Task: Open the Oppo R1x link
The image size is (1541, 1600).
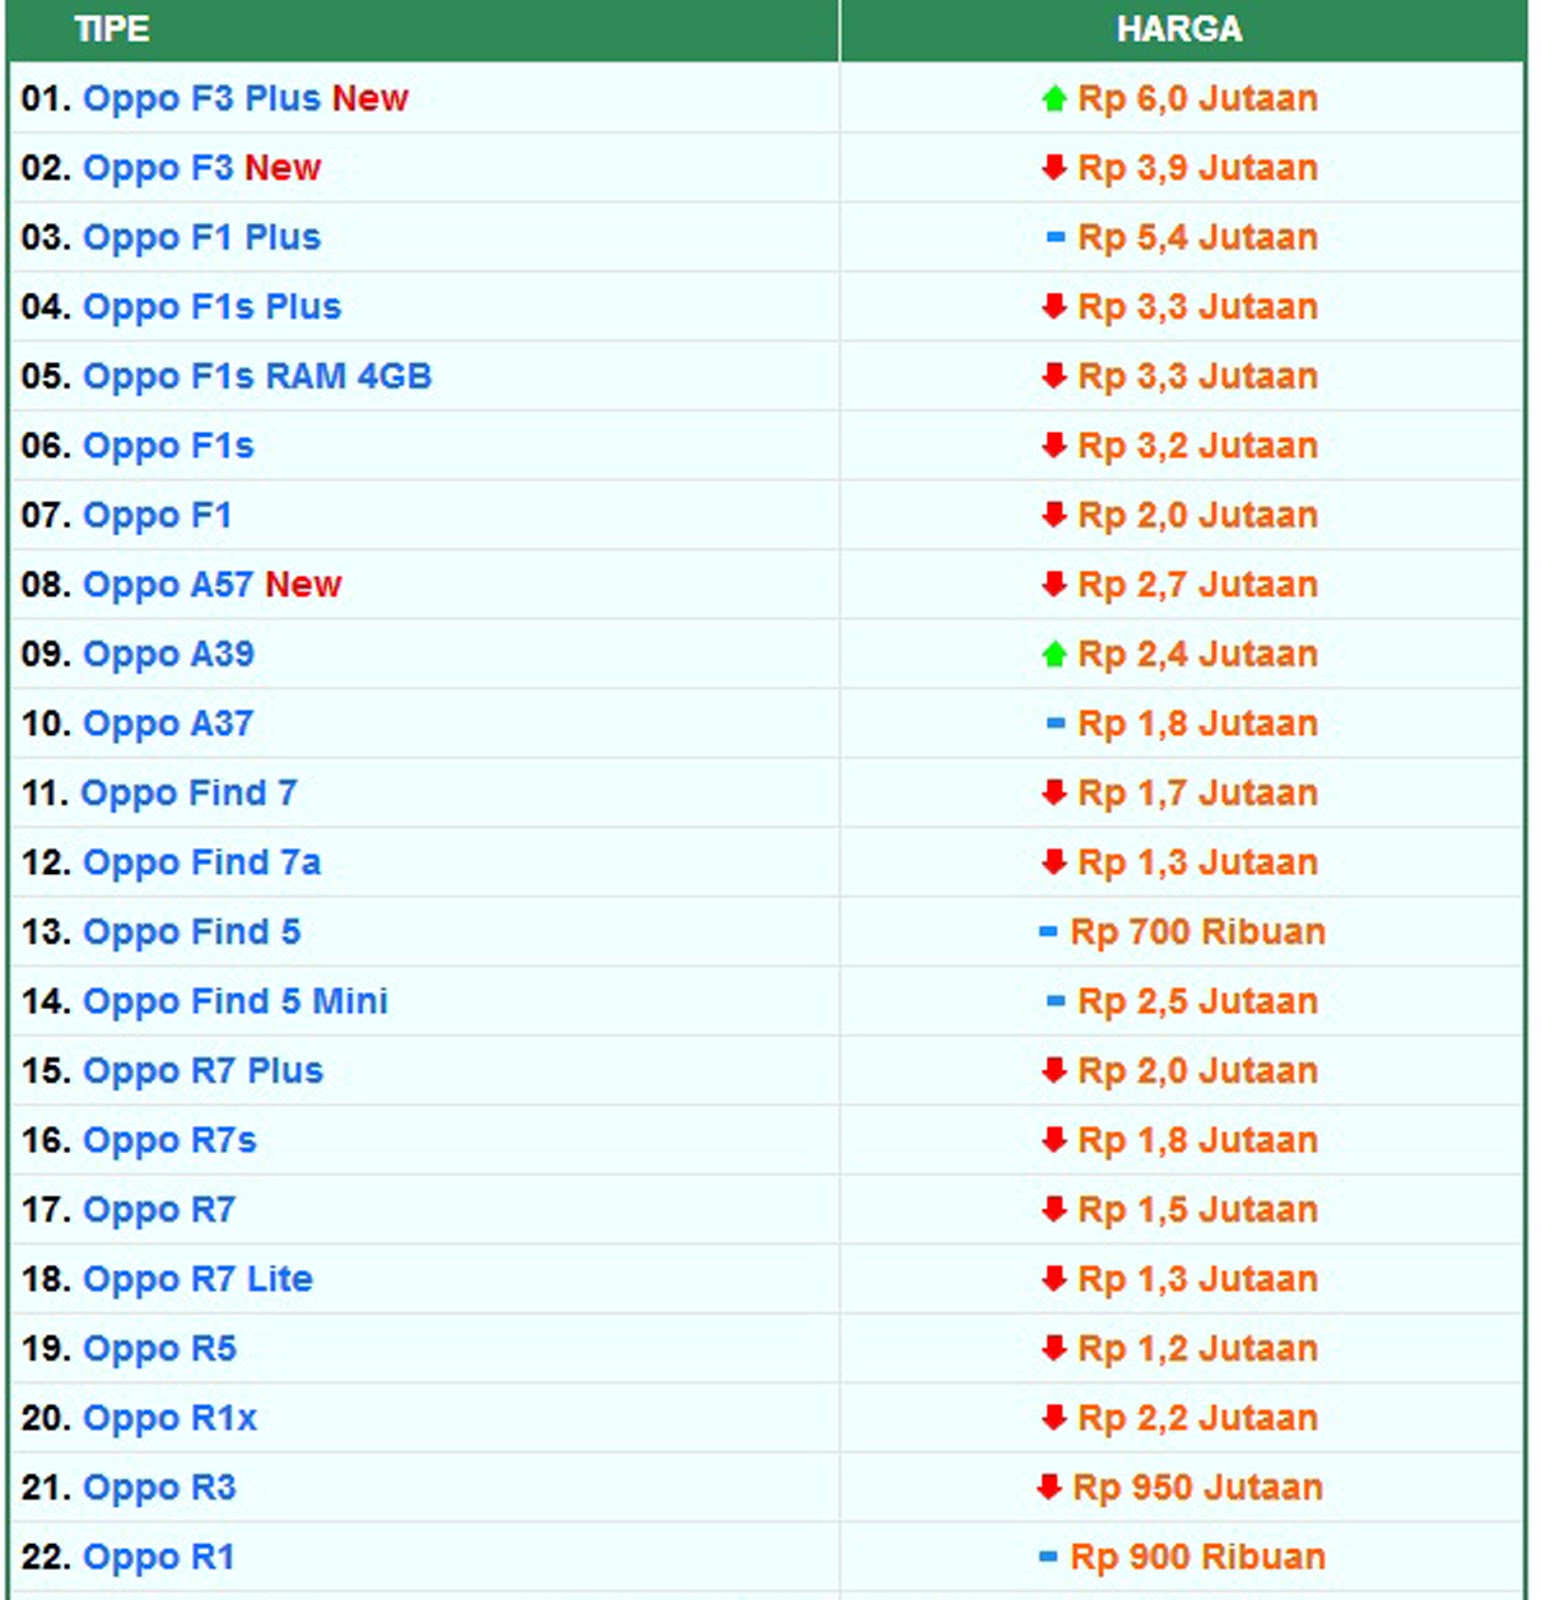Action: [170, 1418]
